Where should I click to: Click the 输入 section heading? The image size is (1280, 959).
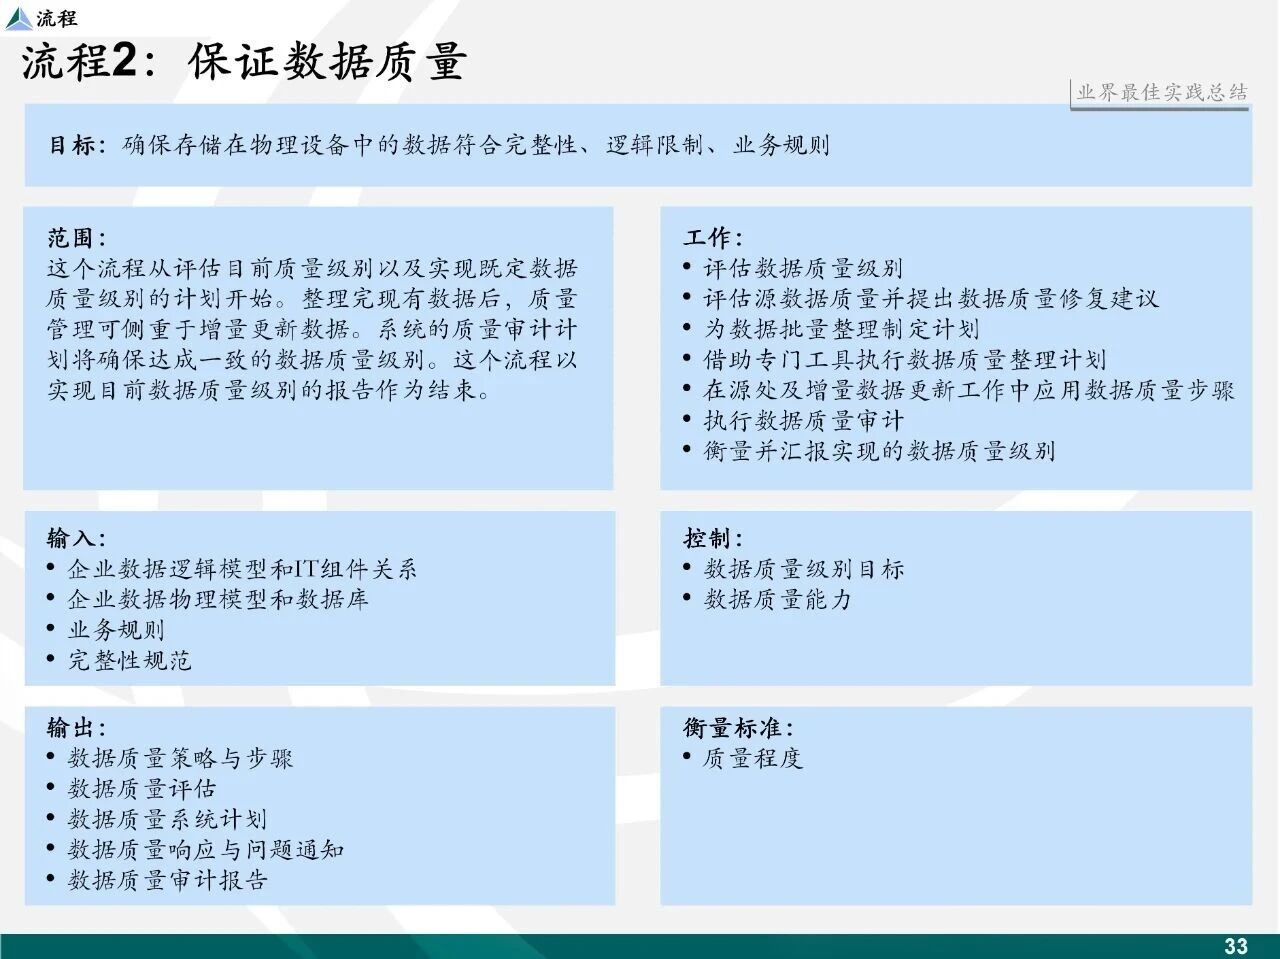click(x=76, y=539)
